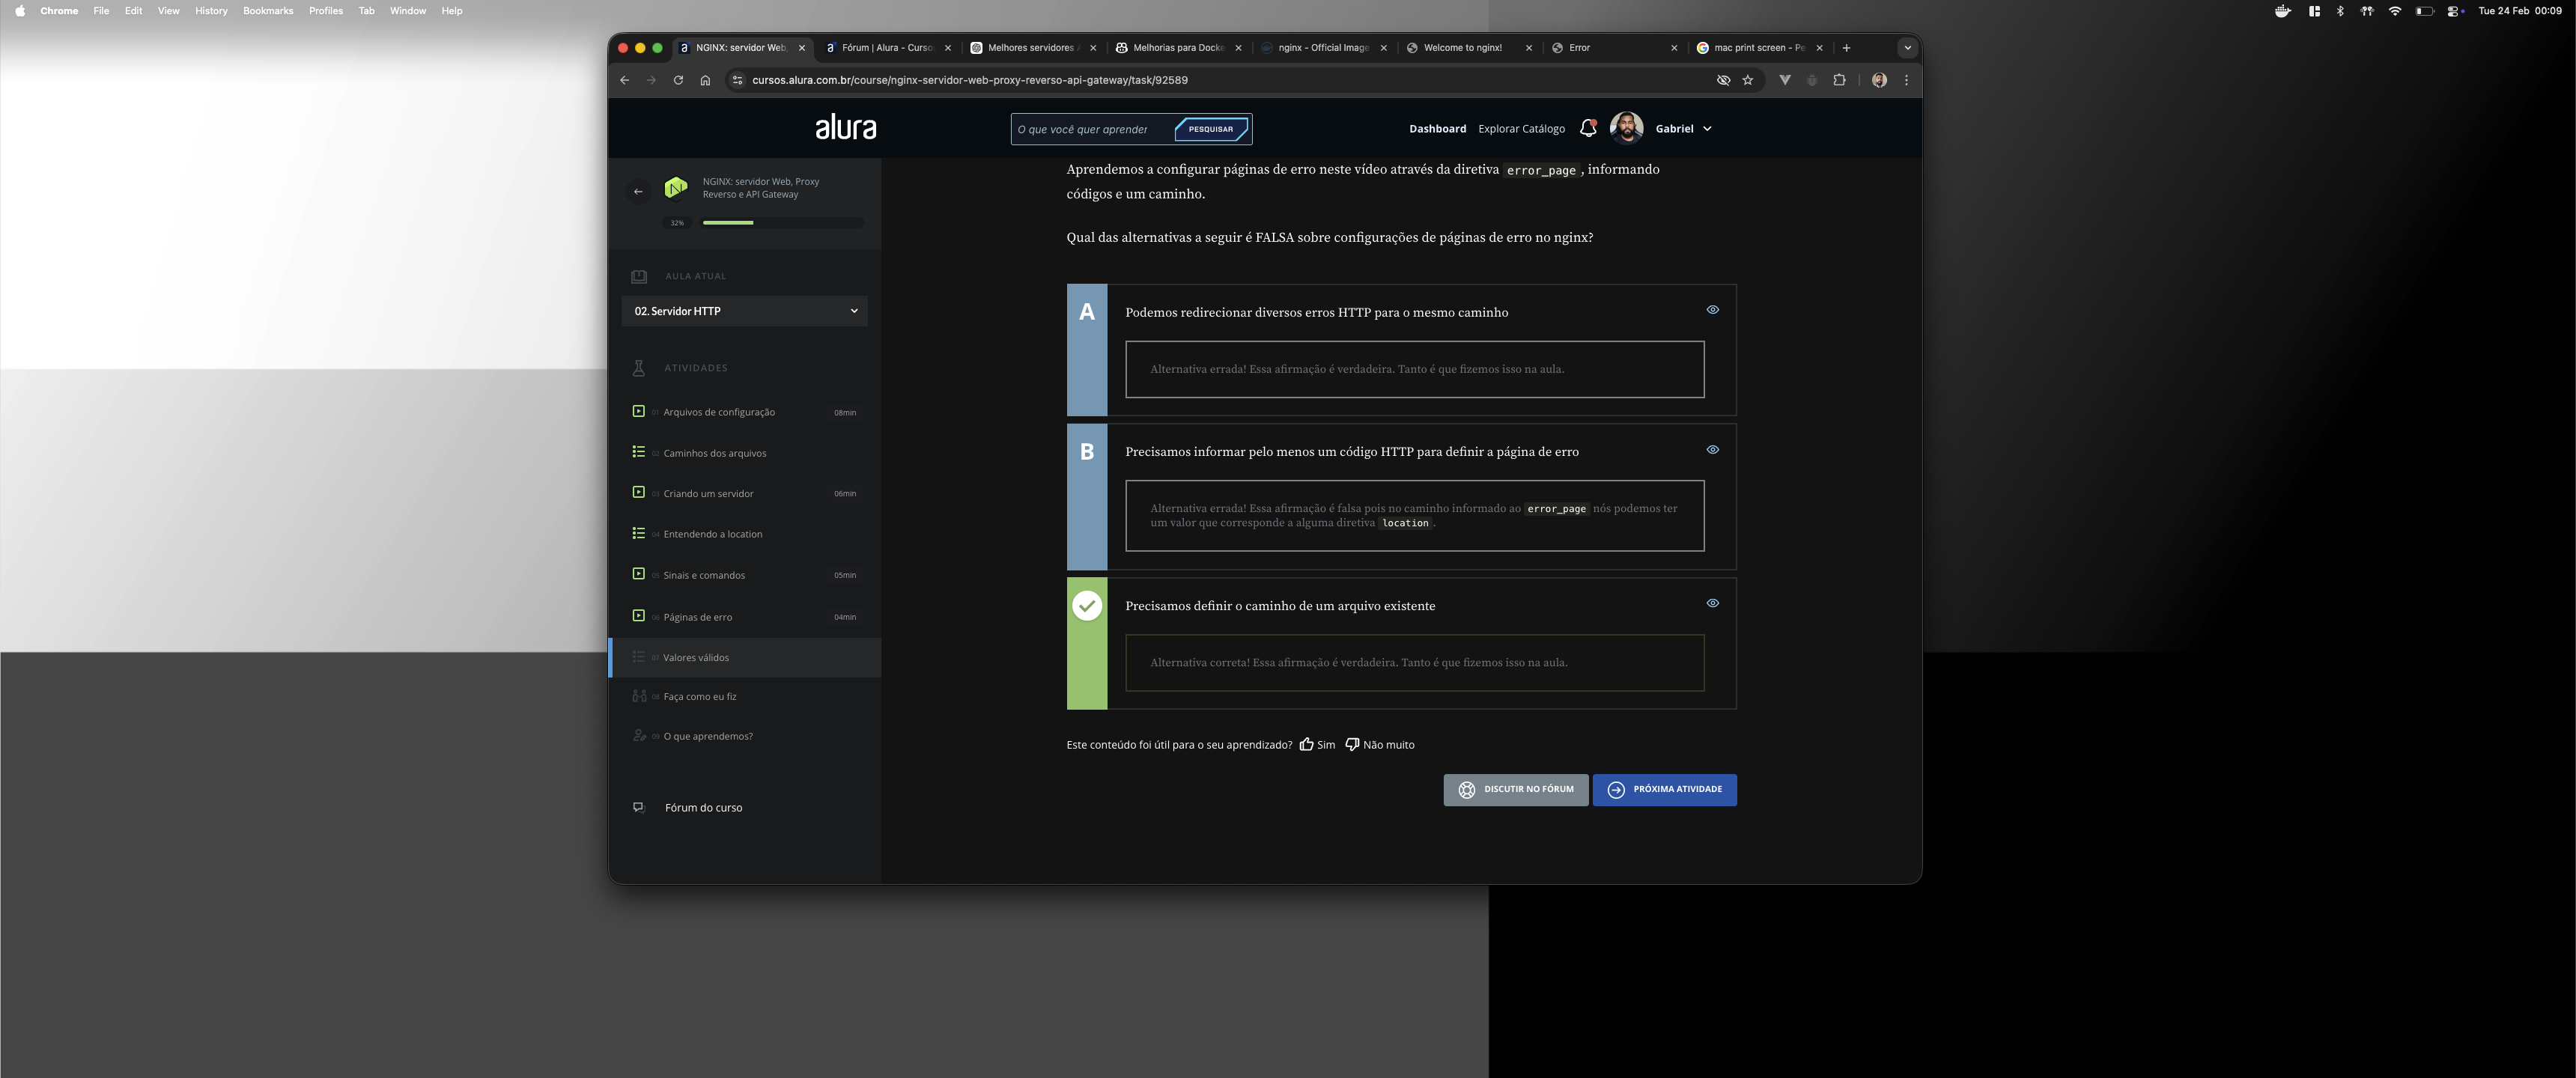Toggle eye icon on alternative A
2576x1078 pixels.
point(1712,310)
